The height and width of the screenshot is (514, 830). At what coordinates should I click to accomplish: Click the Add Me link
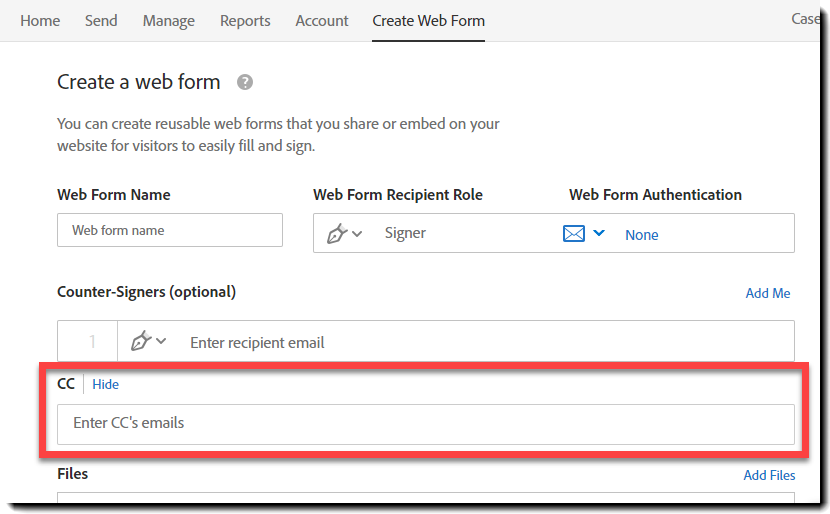[x=768, y=293]
